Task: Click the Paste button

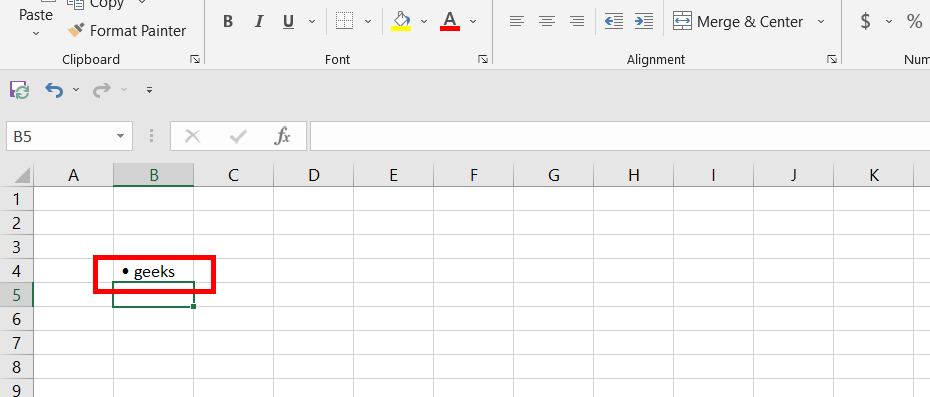Action: pos(36,15)
